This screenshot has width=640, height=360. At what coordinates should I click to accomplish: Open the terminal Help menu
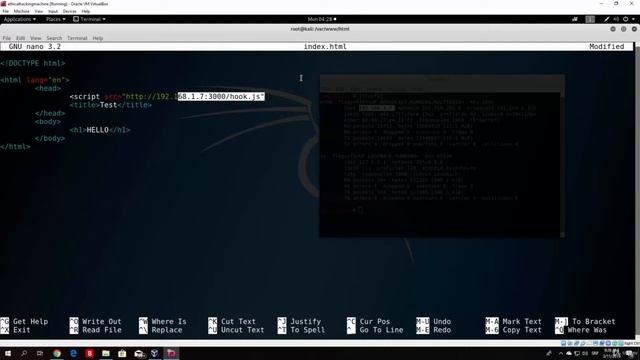coord(98,38)
